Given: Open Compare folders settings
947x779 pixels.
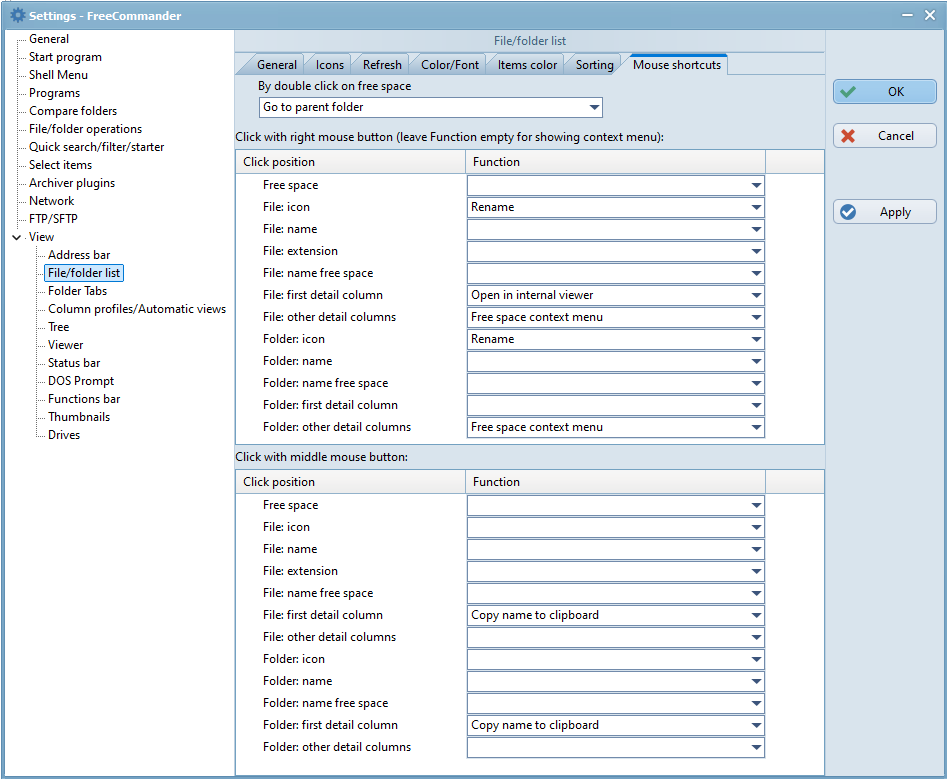Looking at the screenshot, I should (x=73, y=111).
